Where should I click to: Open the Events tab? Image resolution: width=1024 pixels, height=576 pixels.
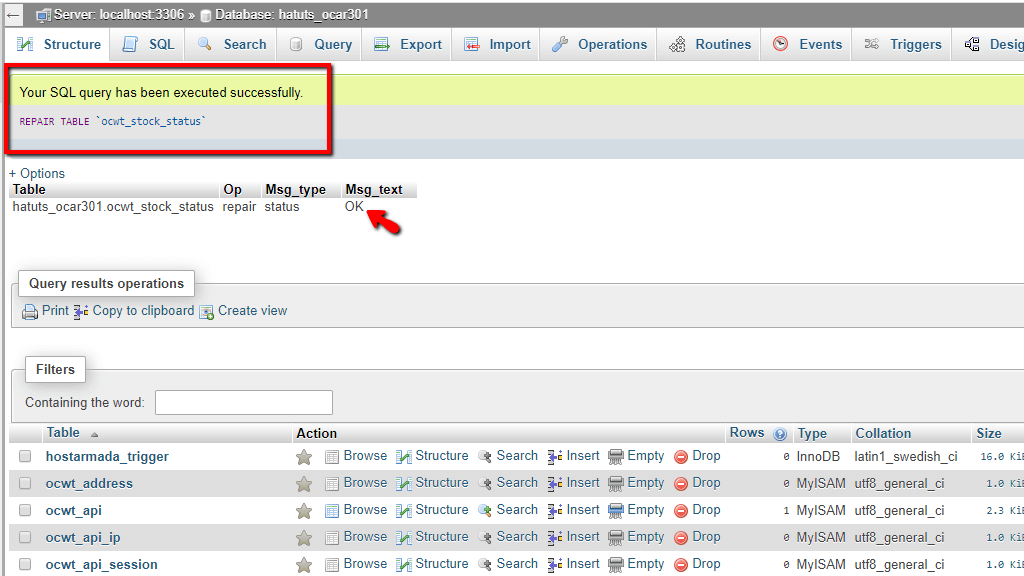click(807, 44)
